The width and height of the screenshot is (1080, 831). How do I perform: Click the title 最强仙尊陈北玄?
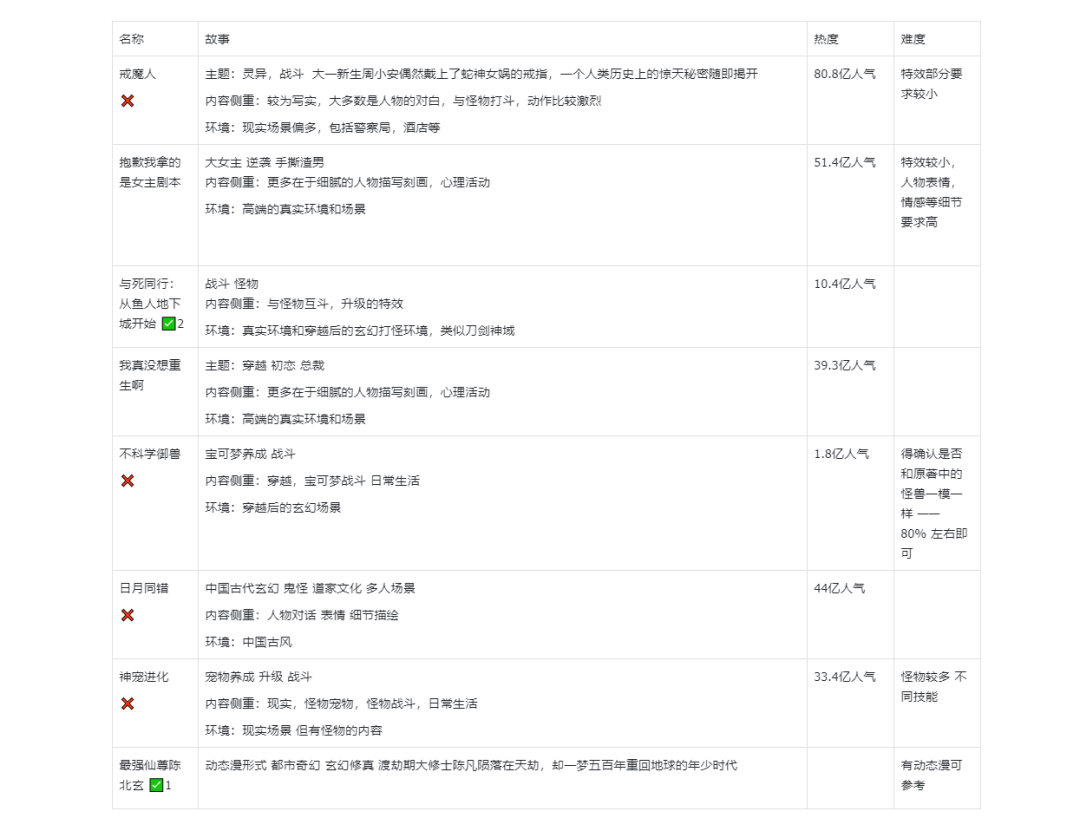(150, 775)
